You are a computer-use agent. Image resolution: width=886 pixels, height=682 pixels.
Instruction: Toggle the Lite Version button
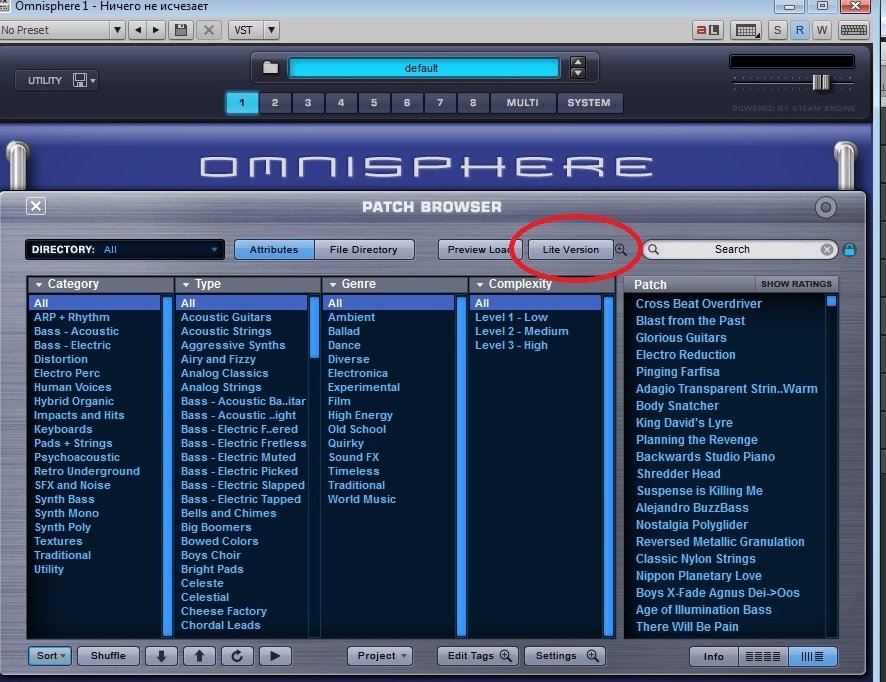(x=571, y=249)
